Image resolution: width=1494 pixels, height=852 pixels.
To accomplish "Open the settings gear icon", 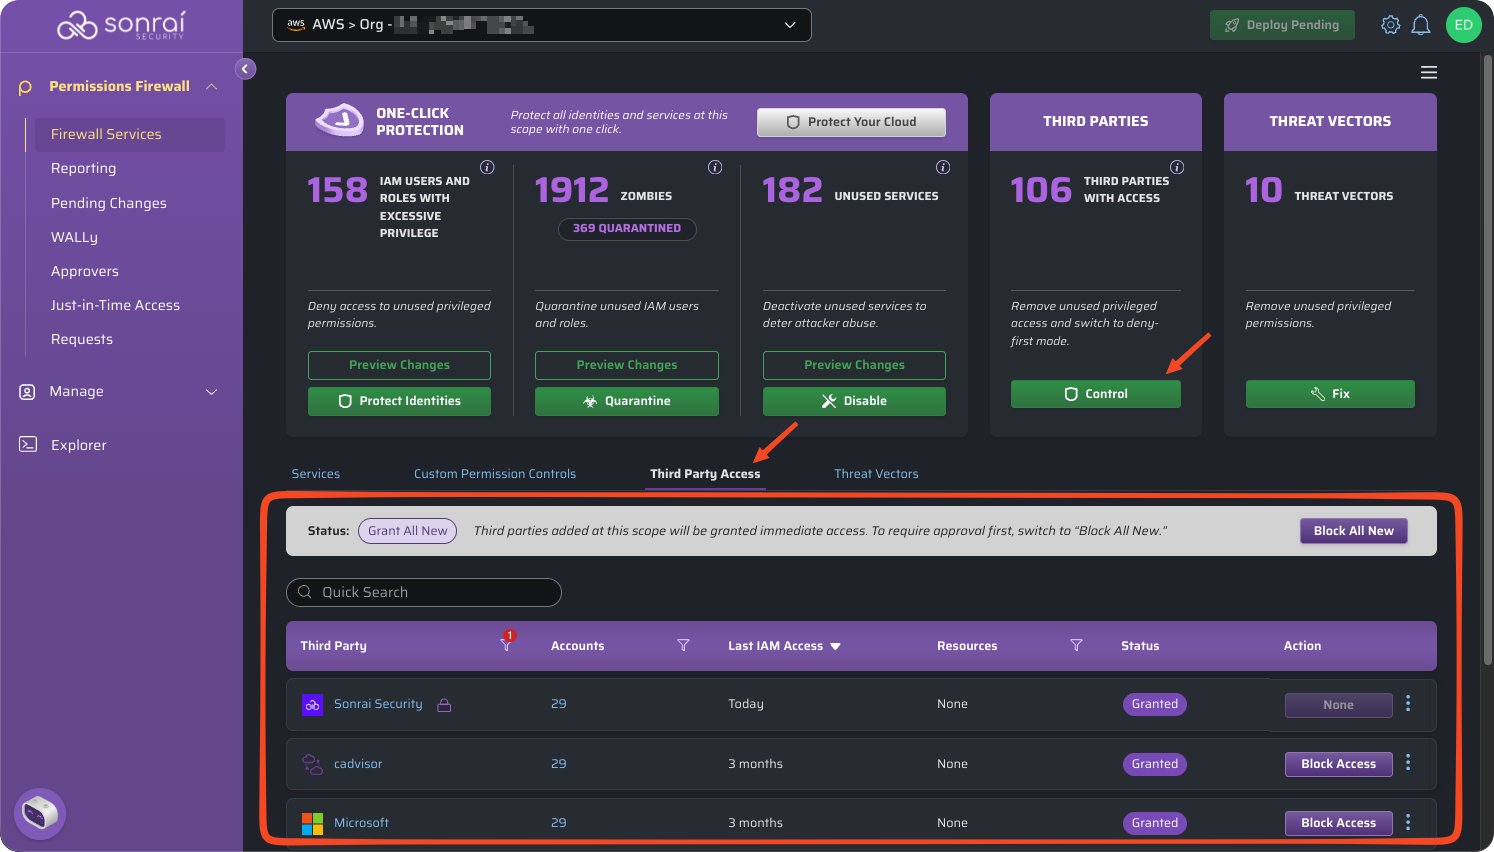I will pyautogui.click(x=1390, y=25).
